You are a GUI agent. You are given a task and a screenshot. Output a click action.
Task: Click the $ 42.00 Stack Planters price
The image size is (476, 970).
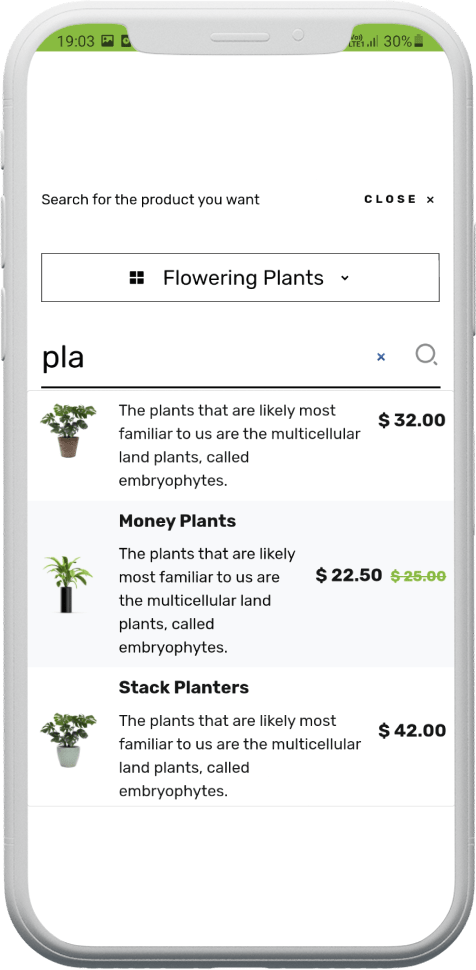click(412, 731)
